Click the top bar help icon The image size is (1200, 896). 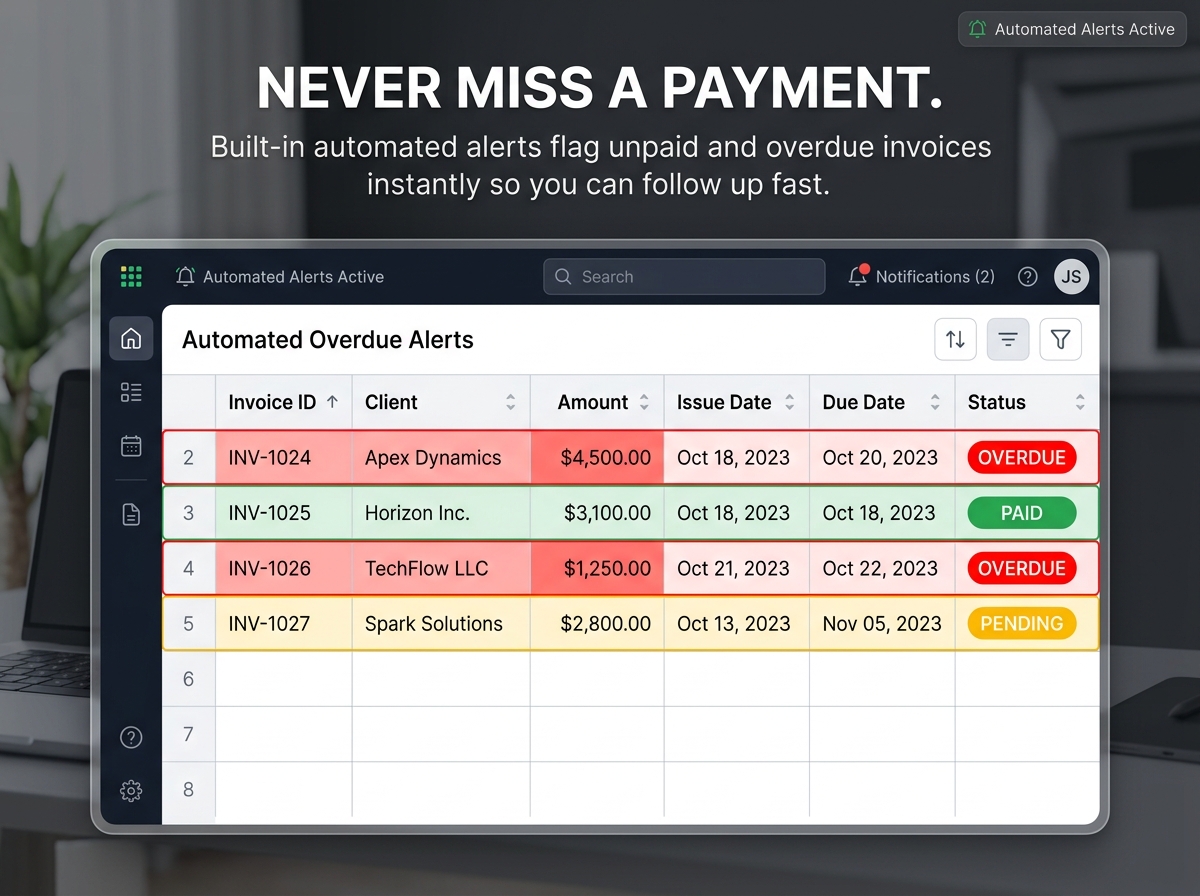(x=1027, y=277)
